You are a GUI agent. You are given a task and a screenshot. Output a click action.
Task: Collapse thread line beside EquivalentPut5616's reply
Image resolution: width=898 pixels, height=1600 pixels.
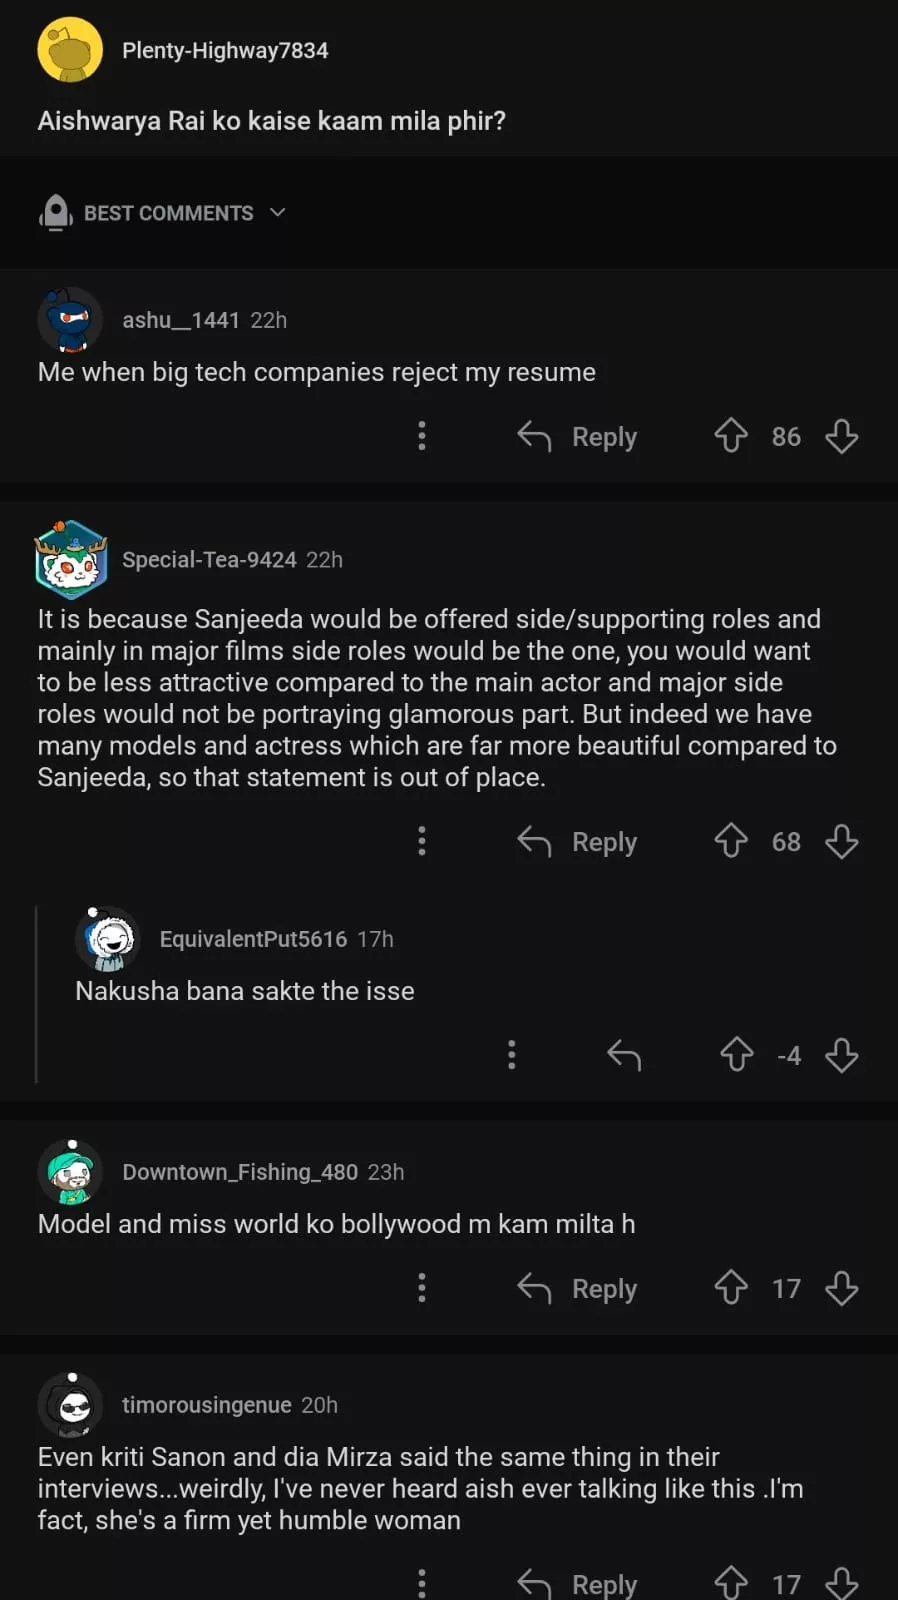(37, 994)
